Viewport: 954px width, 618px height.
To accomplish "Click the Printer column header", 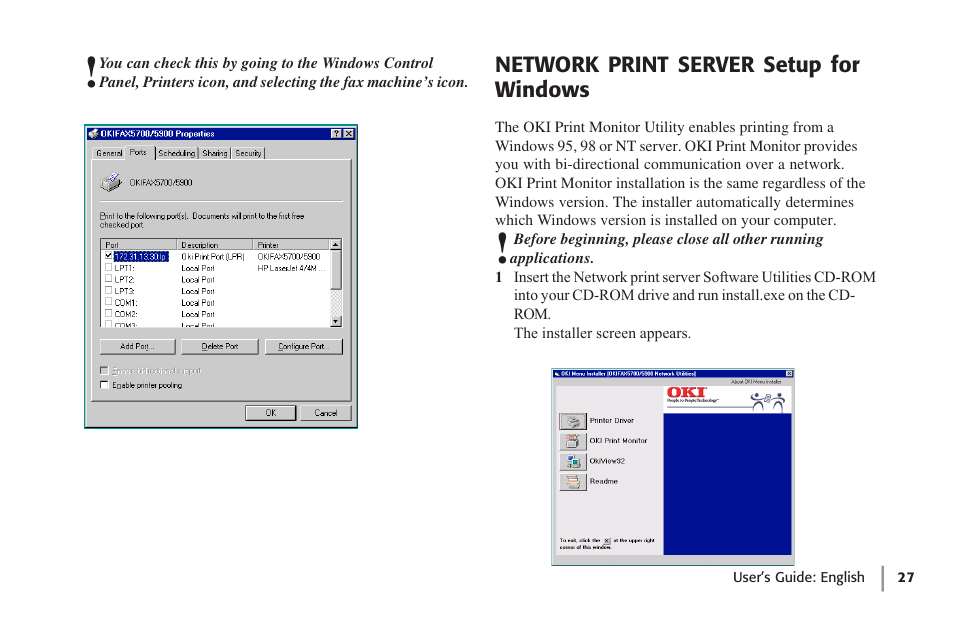I will (x=291, y=245).
